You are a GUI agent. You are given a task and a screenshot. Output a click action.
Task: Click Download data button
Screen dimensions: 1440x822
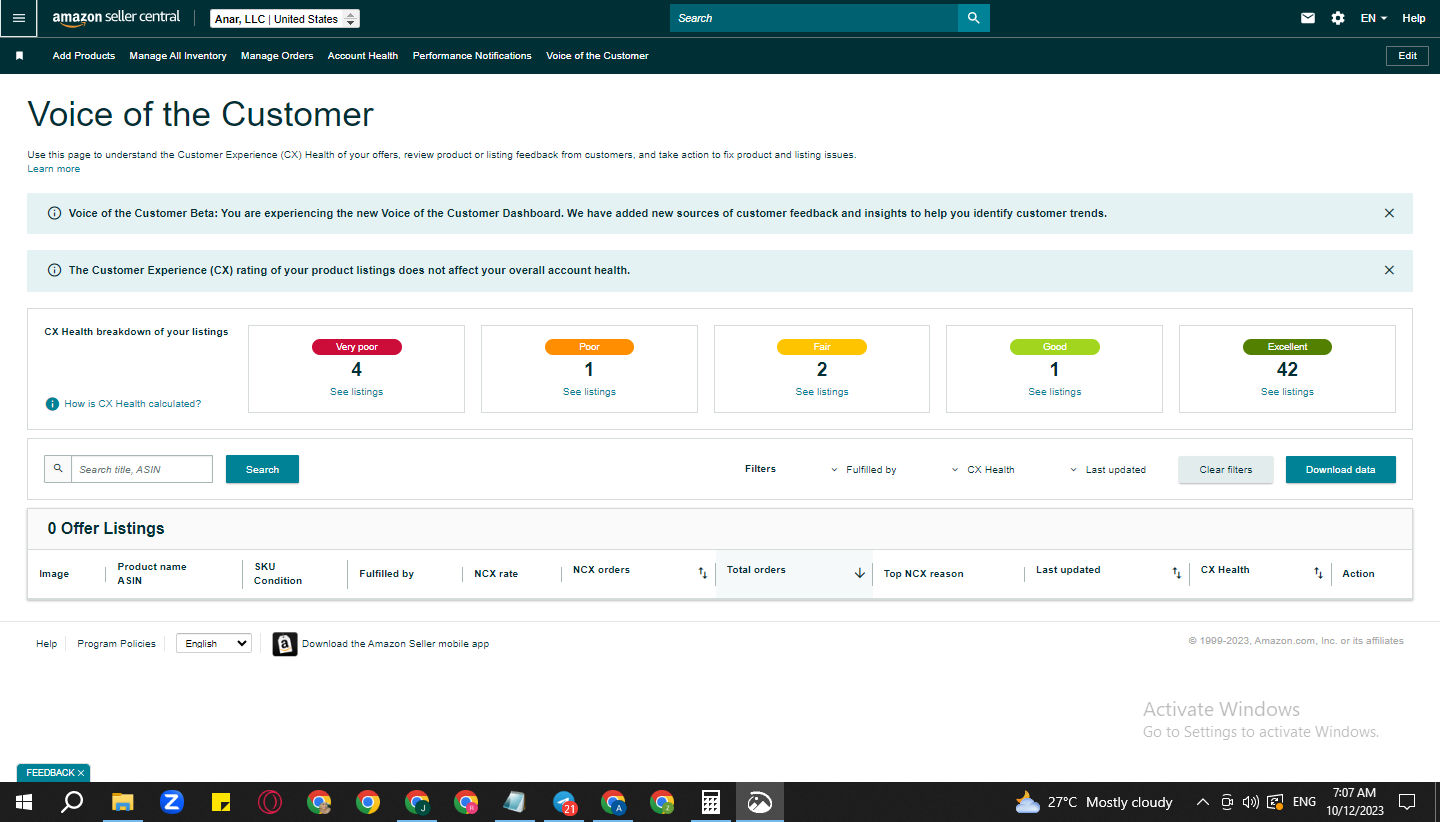1341,469
